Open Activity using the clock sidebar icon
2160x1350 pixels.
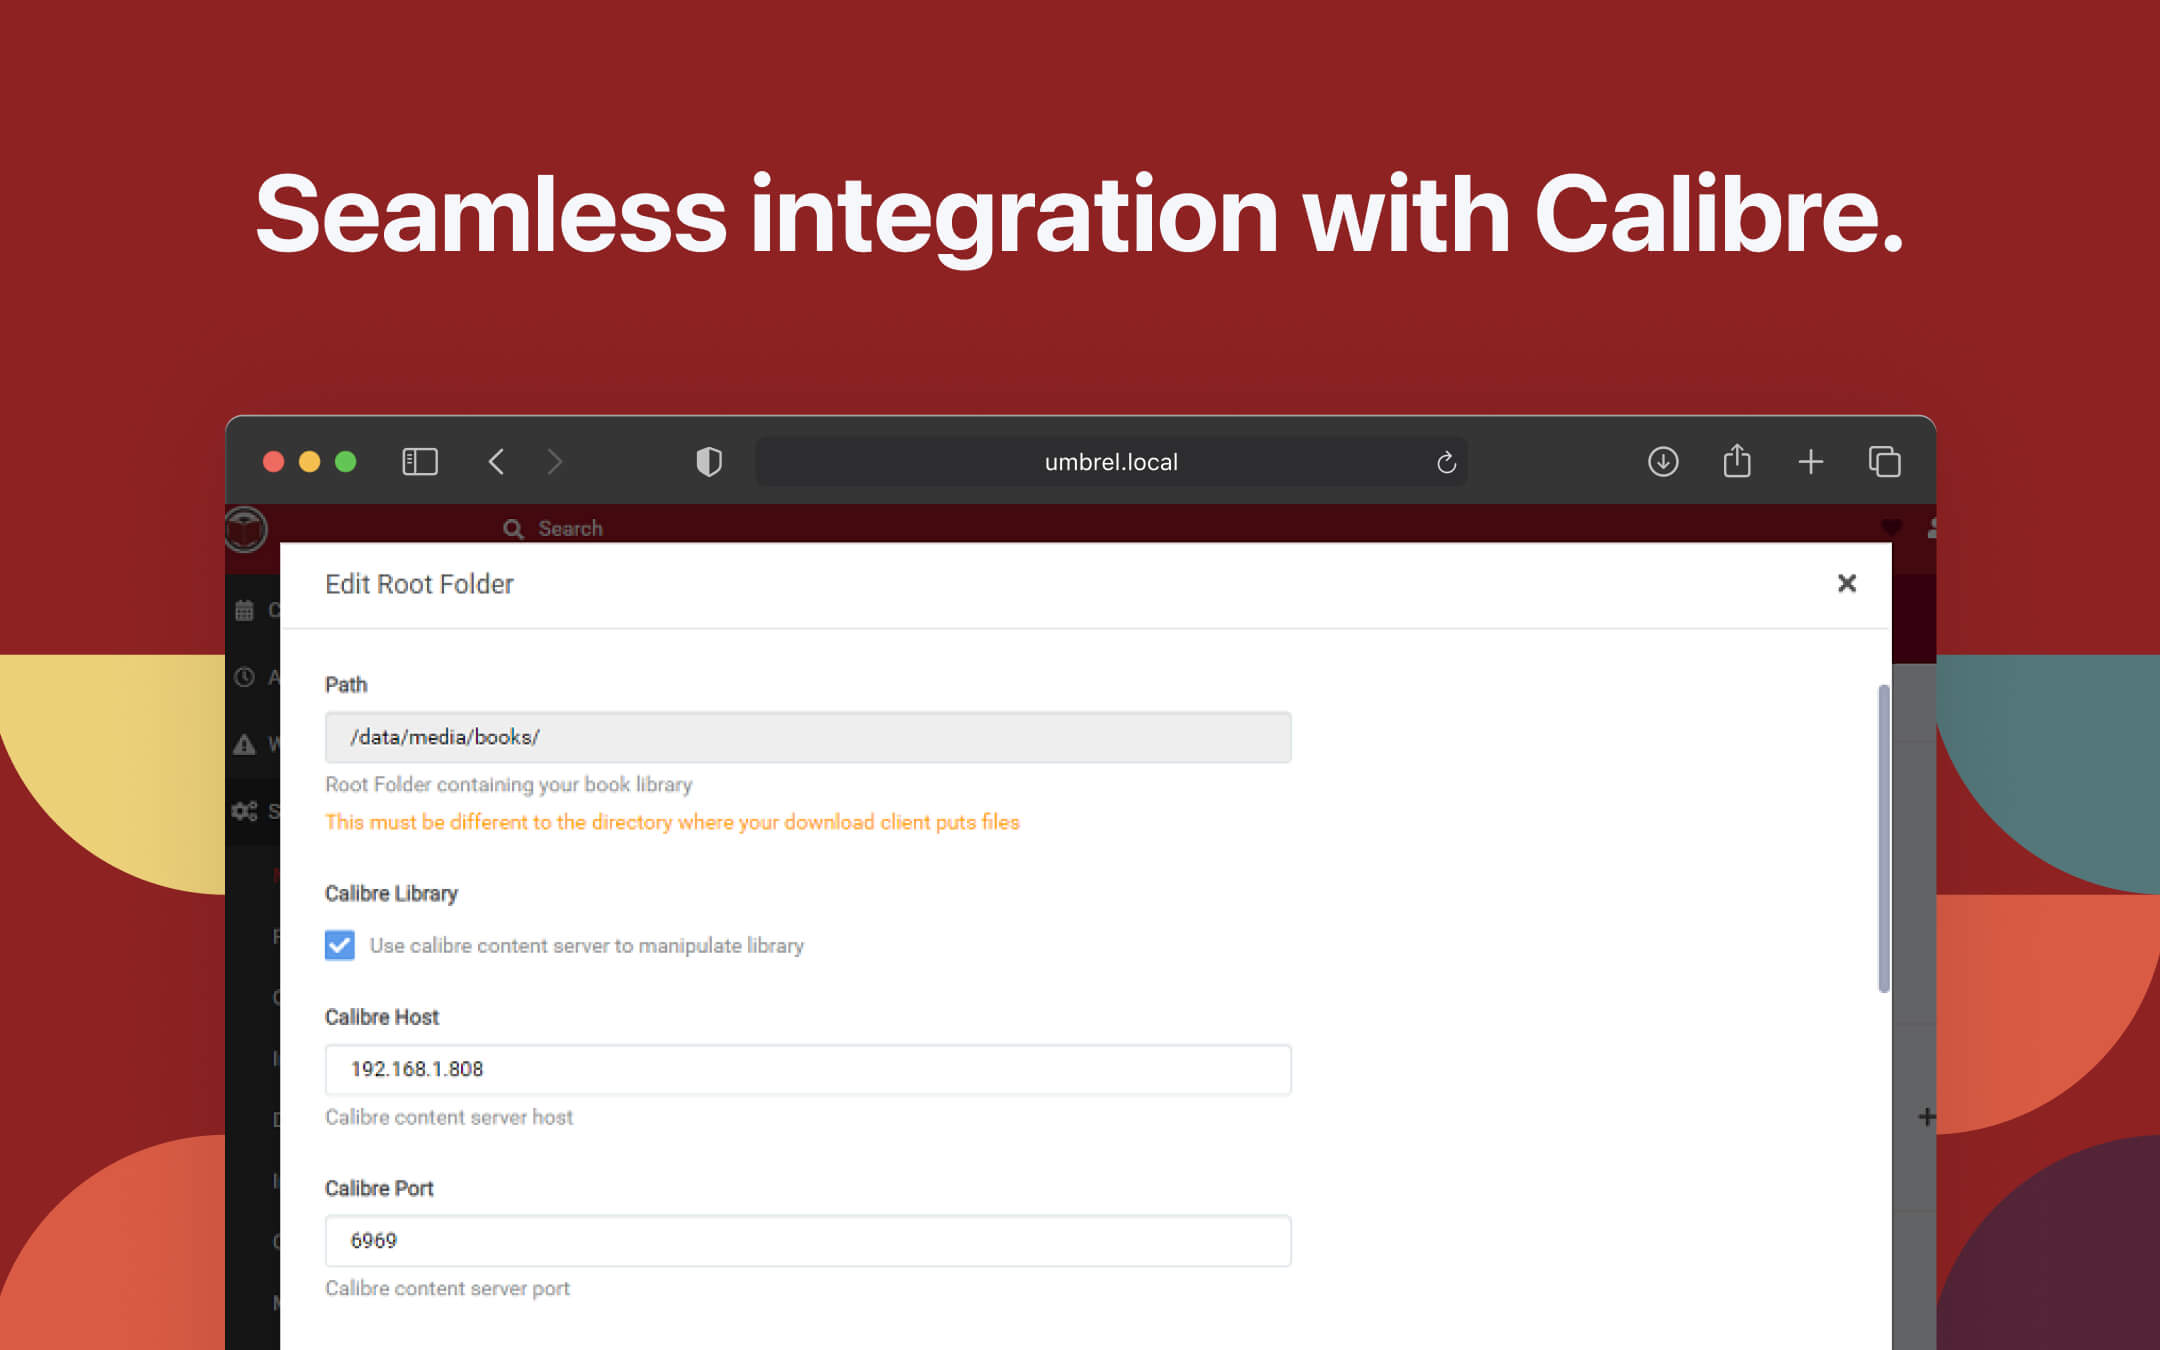tap(246, 678)
